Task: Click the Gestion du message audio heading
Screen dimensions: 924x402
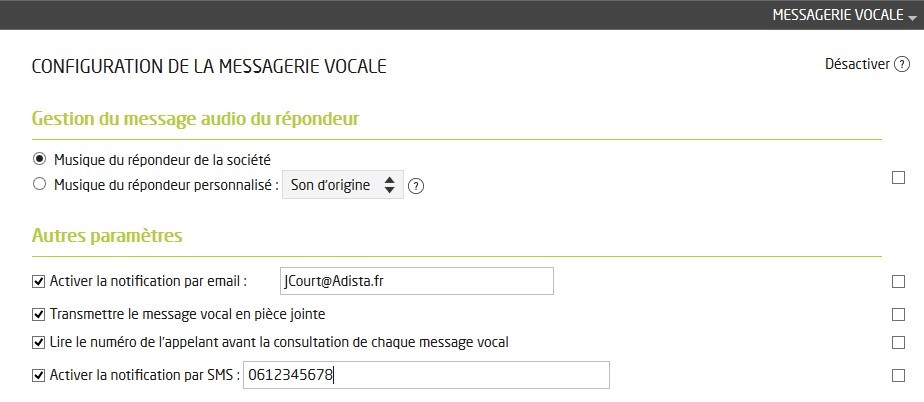Action: [x=195, y=119]
